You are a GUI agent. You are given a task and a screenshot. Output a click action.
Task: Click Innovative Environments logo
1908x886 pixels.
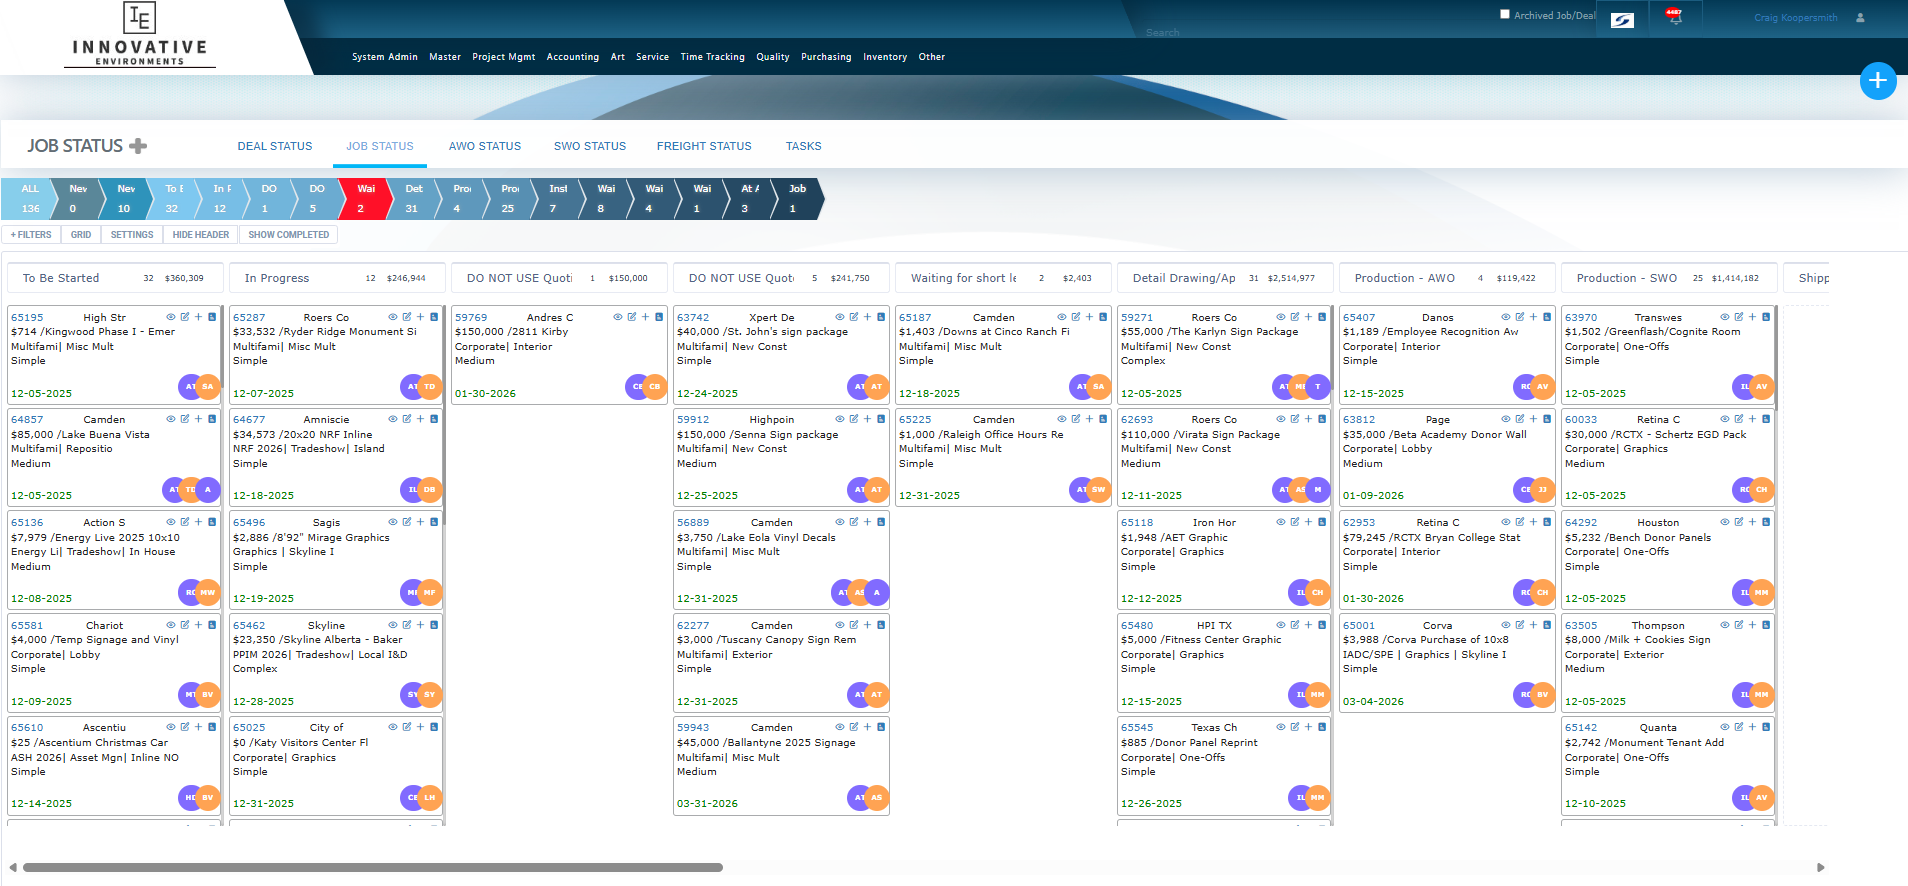140,36
